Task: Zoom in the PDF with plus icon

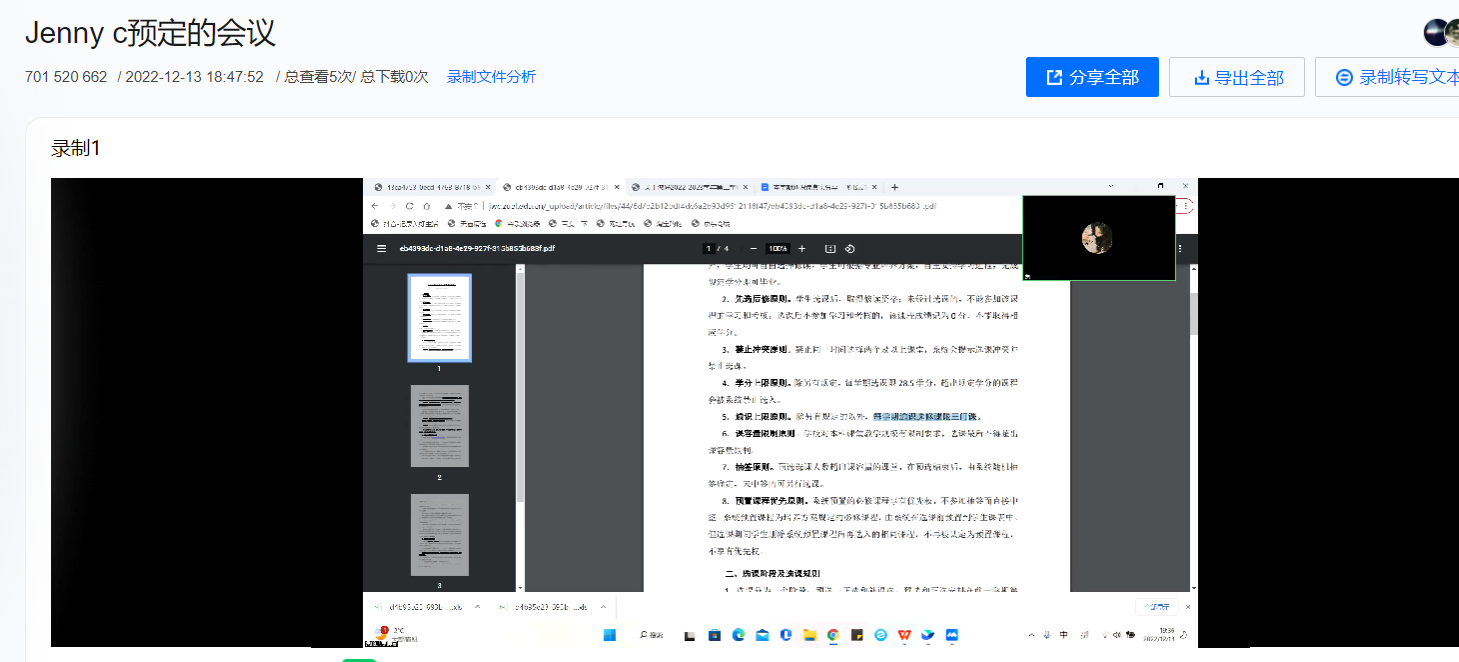Action: coord(803,248)
